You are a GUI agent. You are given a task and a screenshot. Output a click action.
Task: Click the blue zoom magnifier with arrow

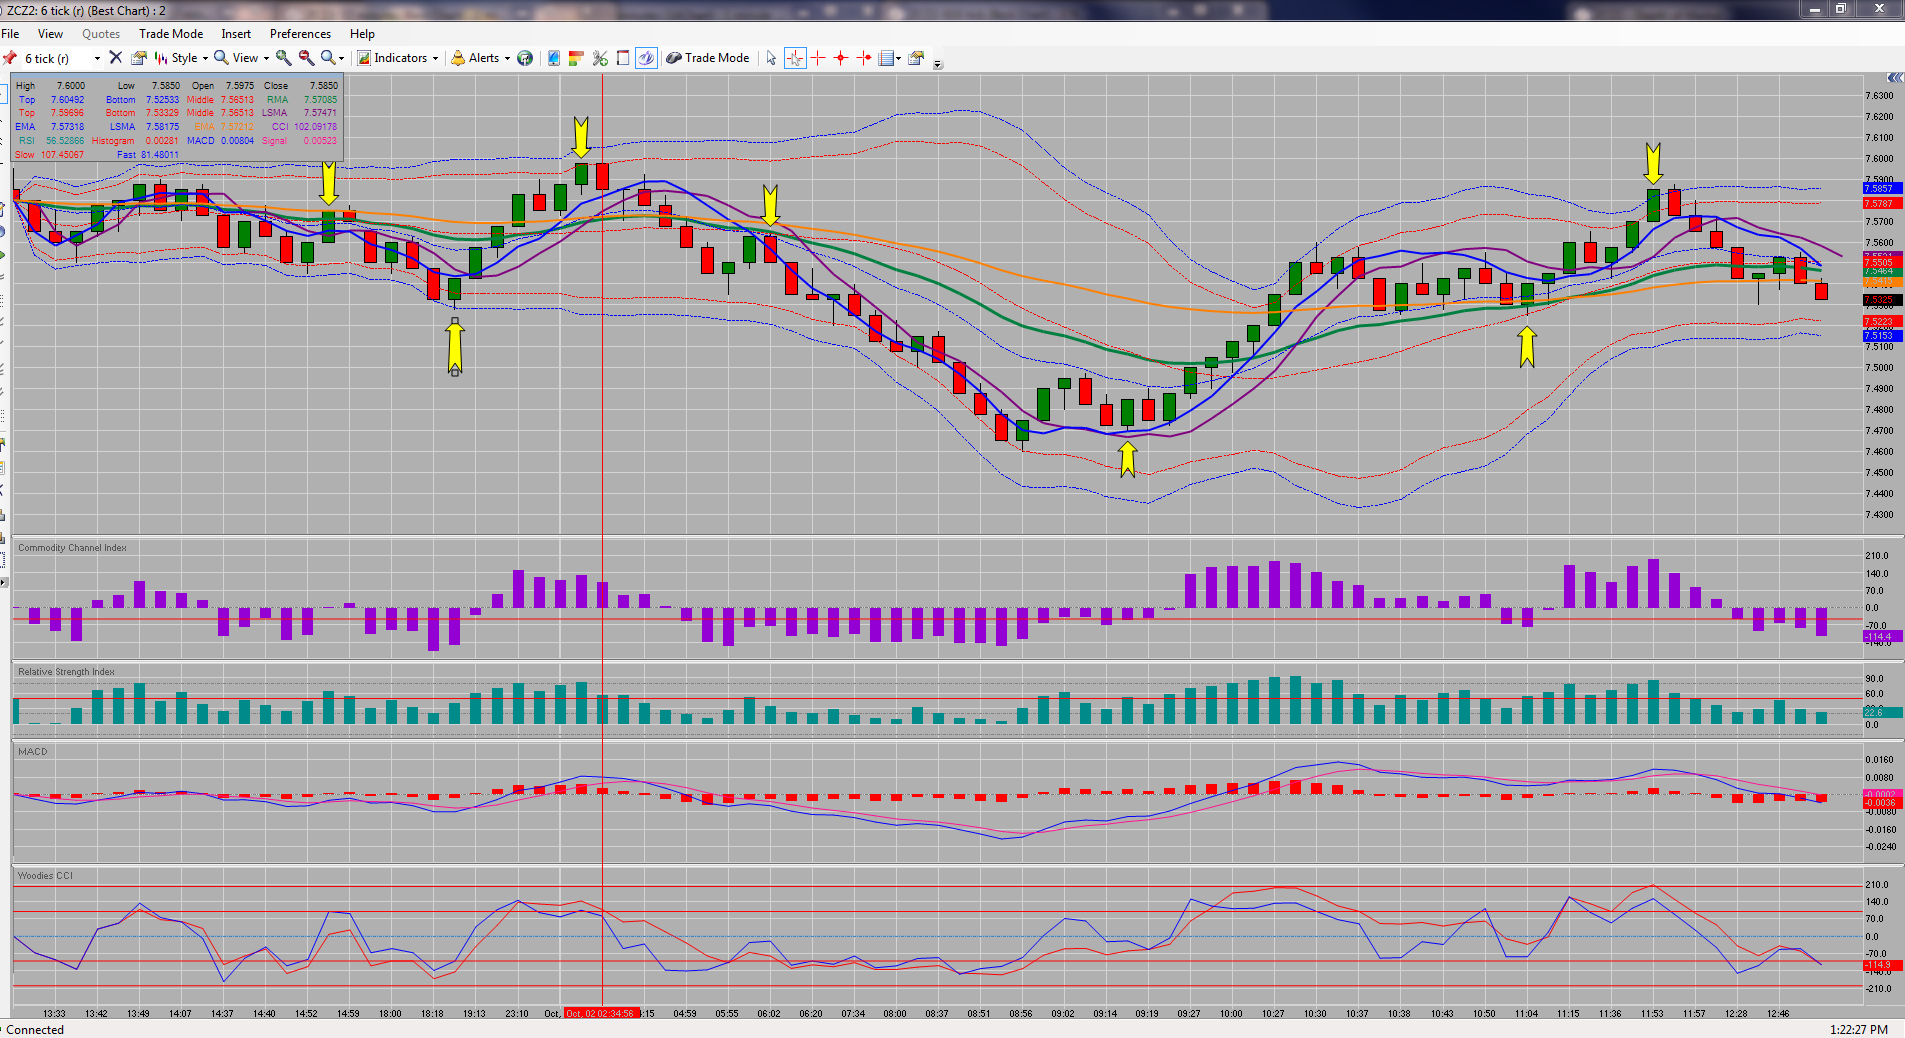(x=327, y=58)
